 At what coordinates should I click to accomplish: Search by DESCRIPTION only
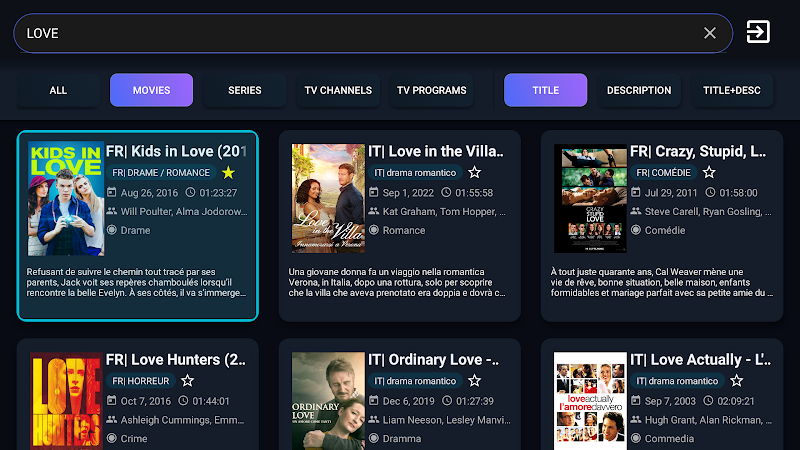pyautogui.click(x=639, y=90)
